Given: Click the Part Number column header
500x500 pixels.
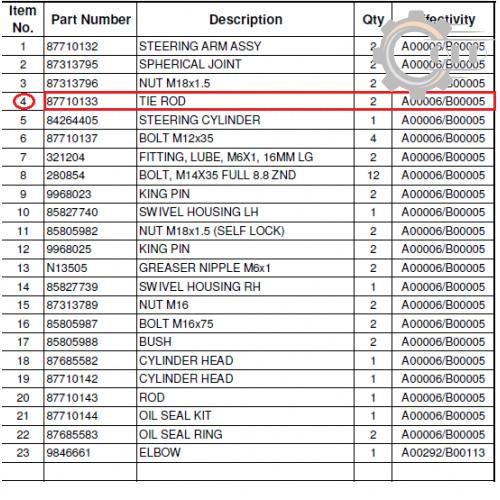Looking at the screenshot, I should [x=91, y=20].
